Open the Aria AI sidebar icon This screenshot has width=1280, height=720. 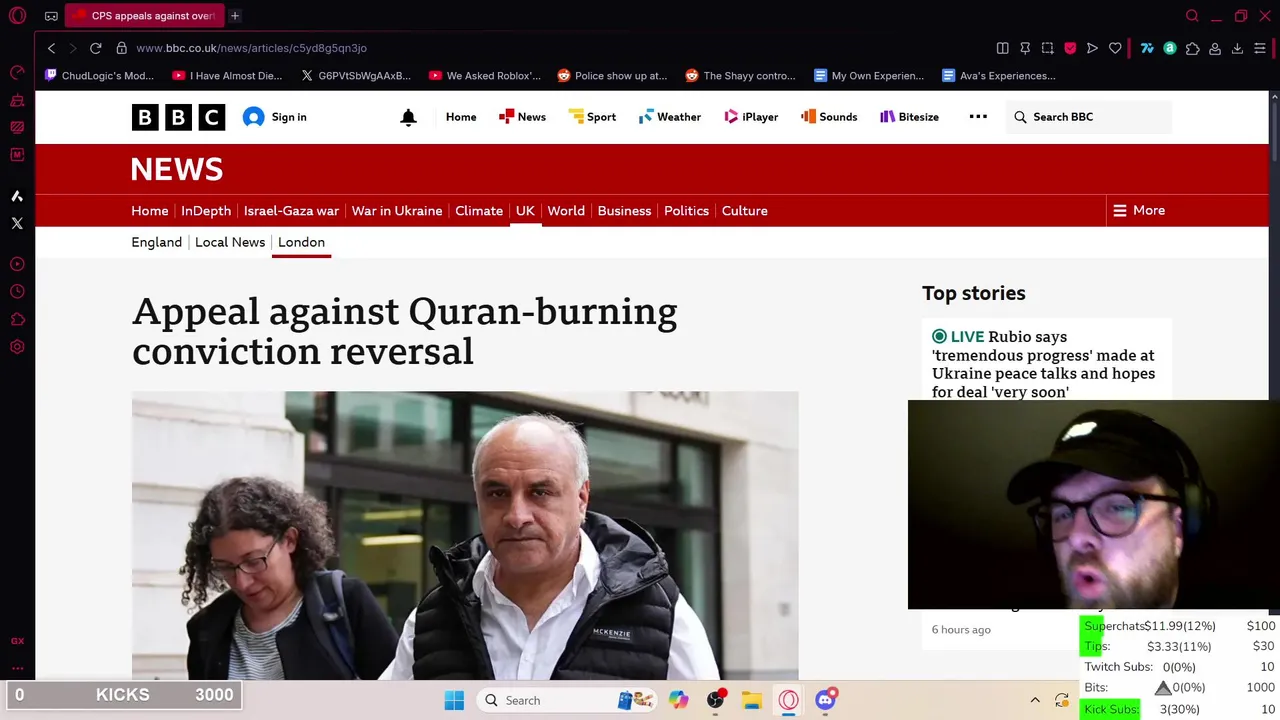click(x=17, y=196)
